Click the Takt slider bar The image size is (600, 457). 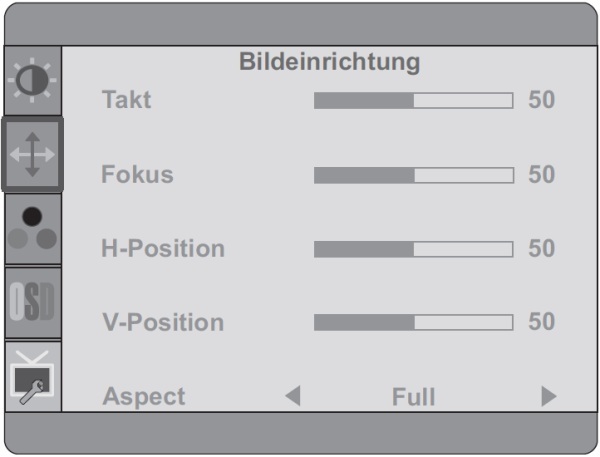click(414, 101)
